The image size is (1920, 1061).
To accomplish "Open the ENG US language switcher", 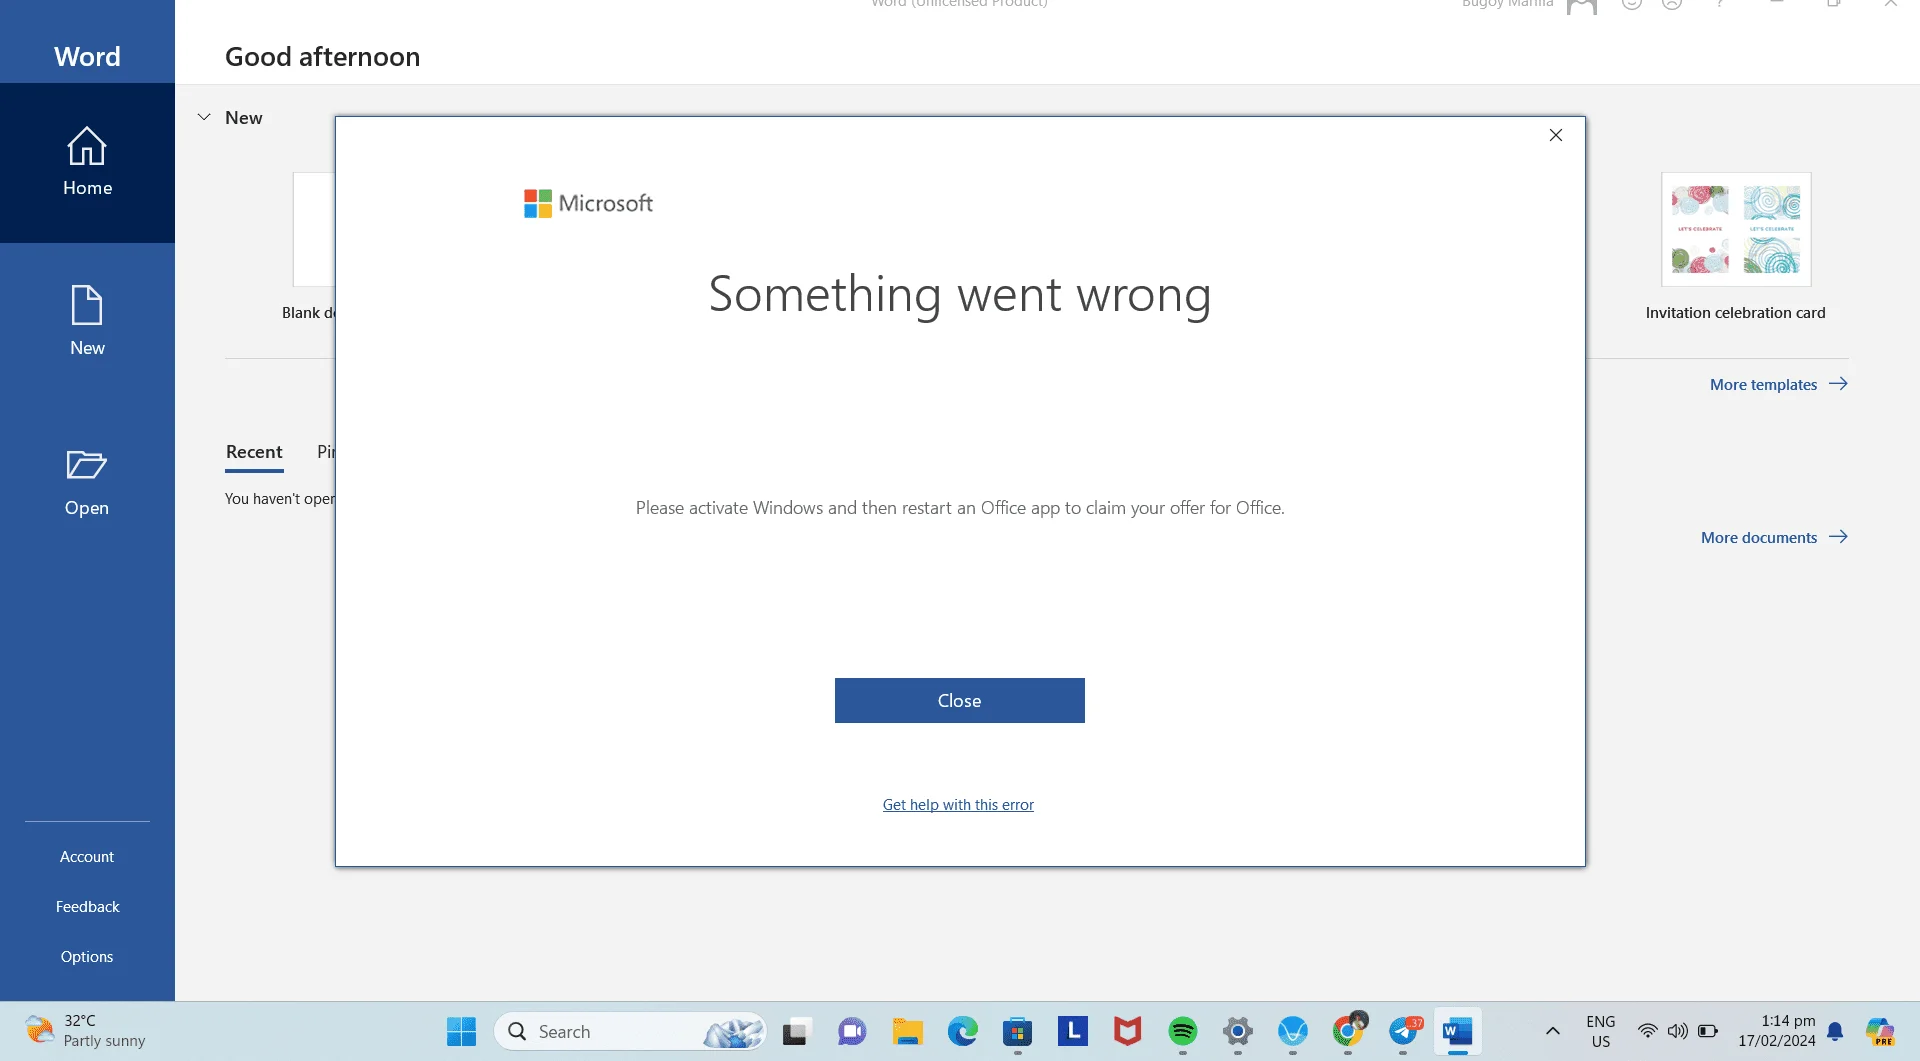I will point(1601,1032).
